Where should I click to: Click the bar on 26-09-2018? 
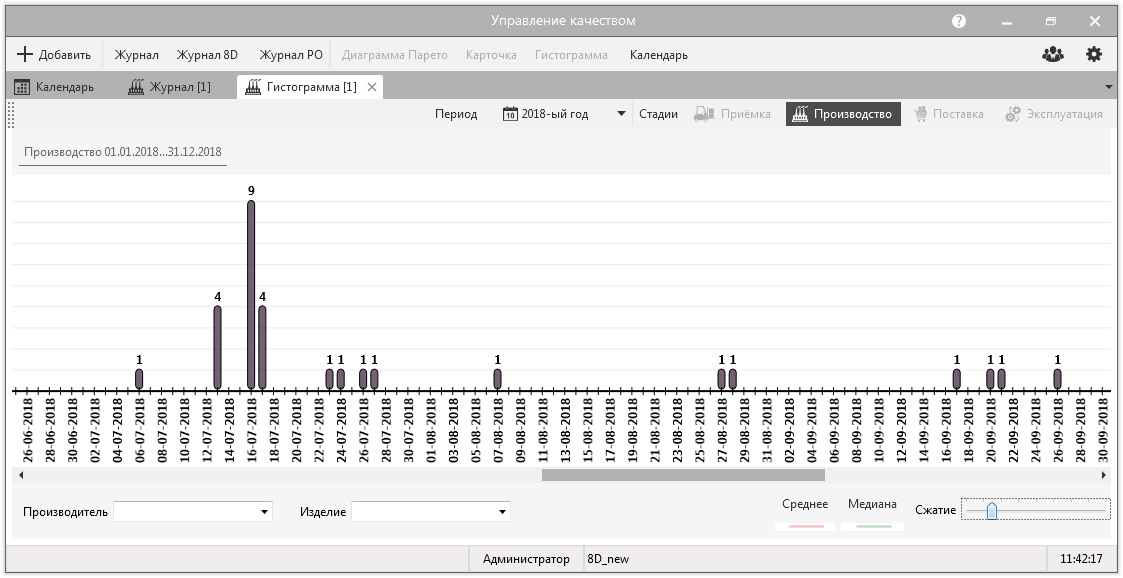[x=1057, y=379]
